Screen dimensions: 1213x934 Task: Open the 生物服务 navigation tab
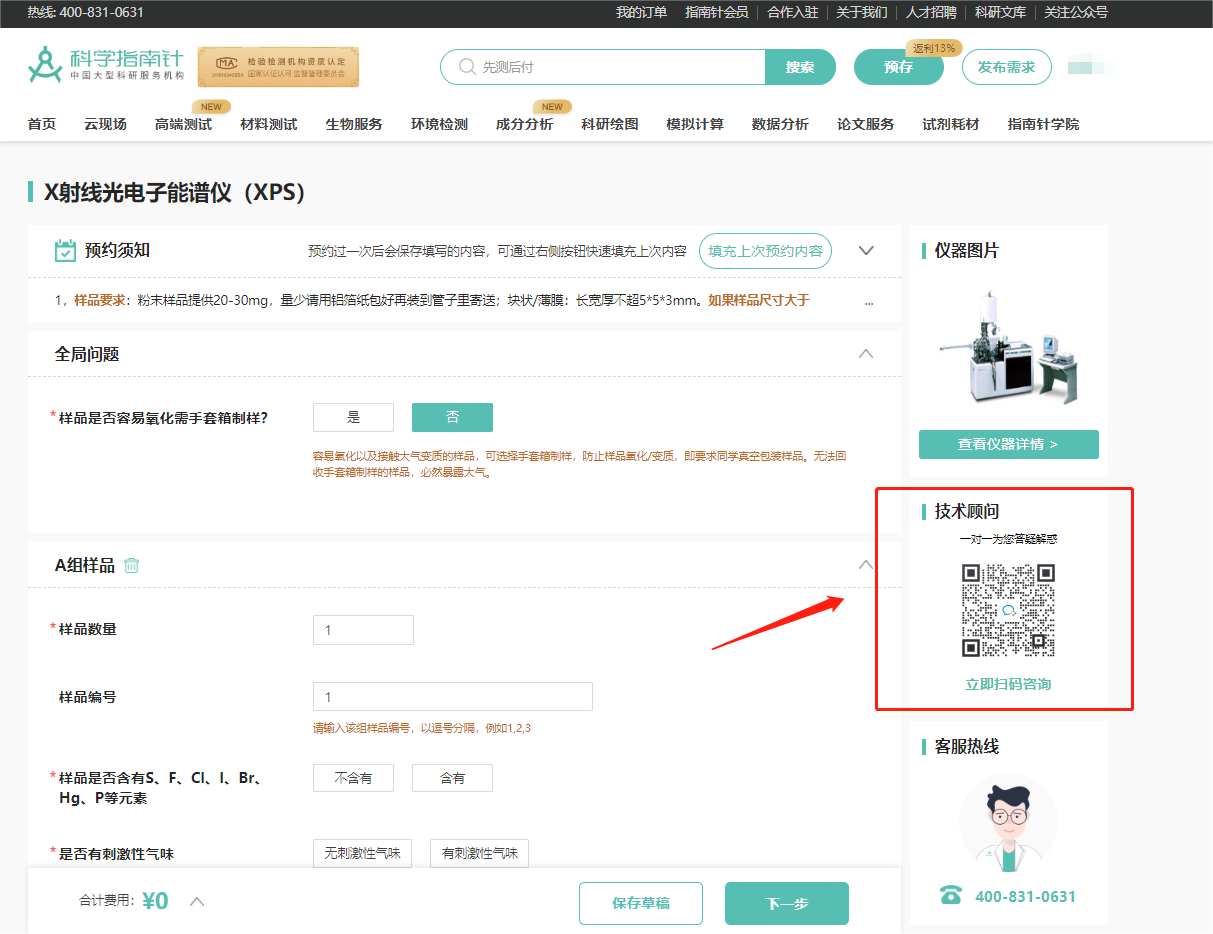(x=351, y=123)
